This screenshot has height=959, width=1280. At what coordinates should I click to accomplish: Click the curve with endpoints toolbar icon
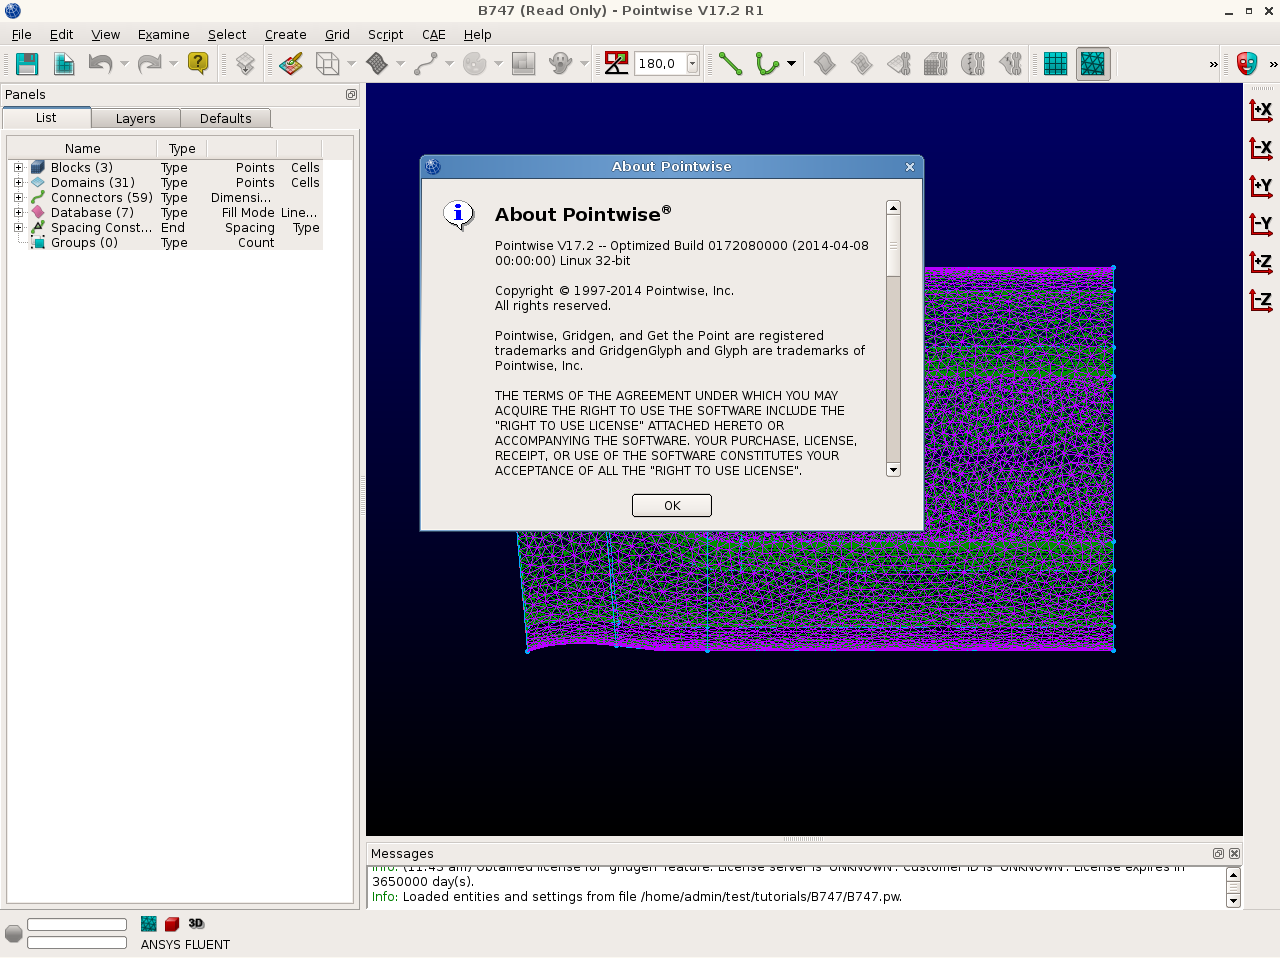(426, 64)
